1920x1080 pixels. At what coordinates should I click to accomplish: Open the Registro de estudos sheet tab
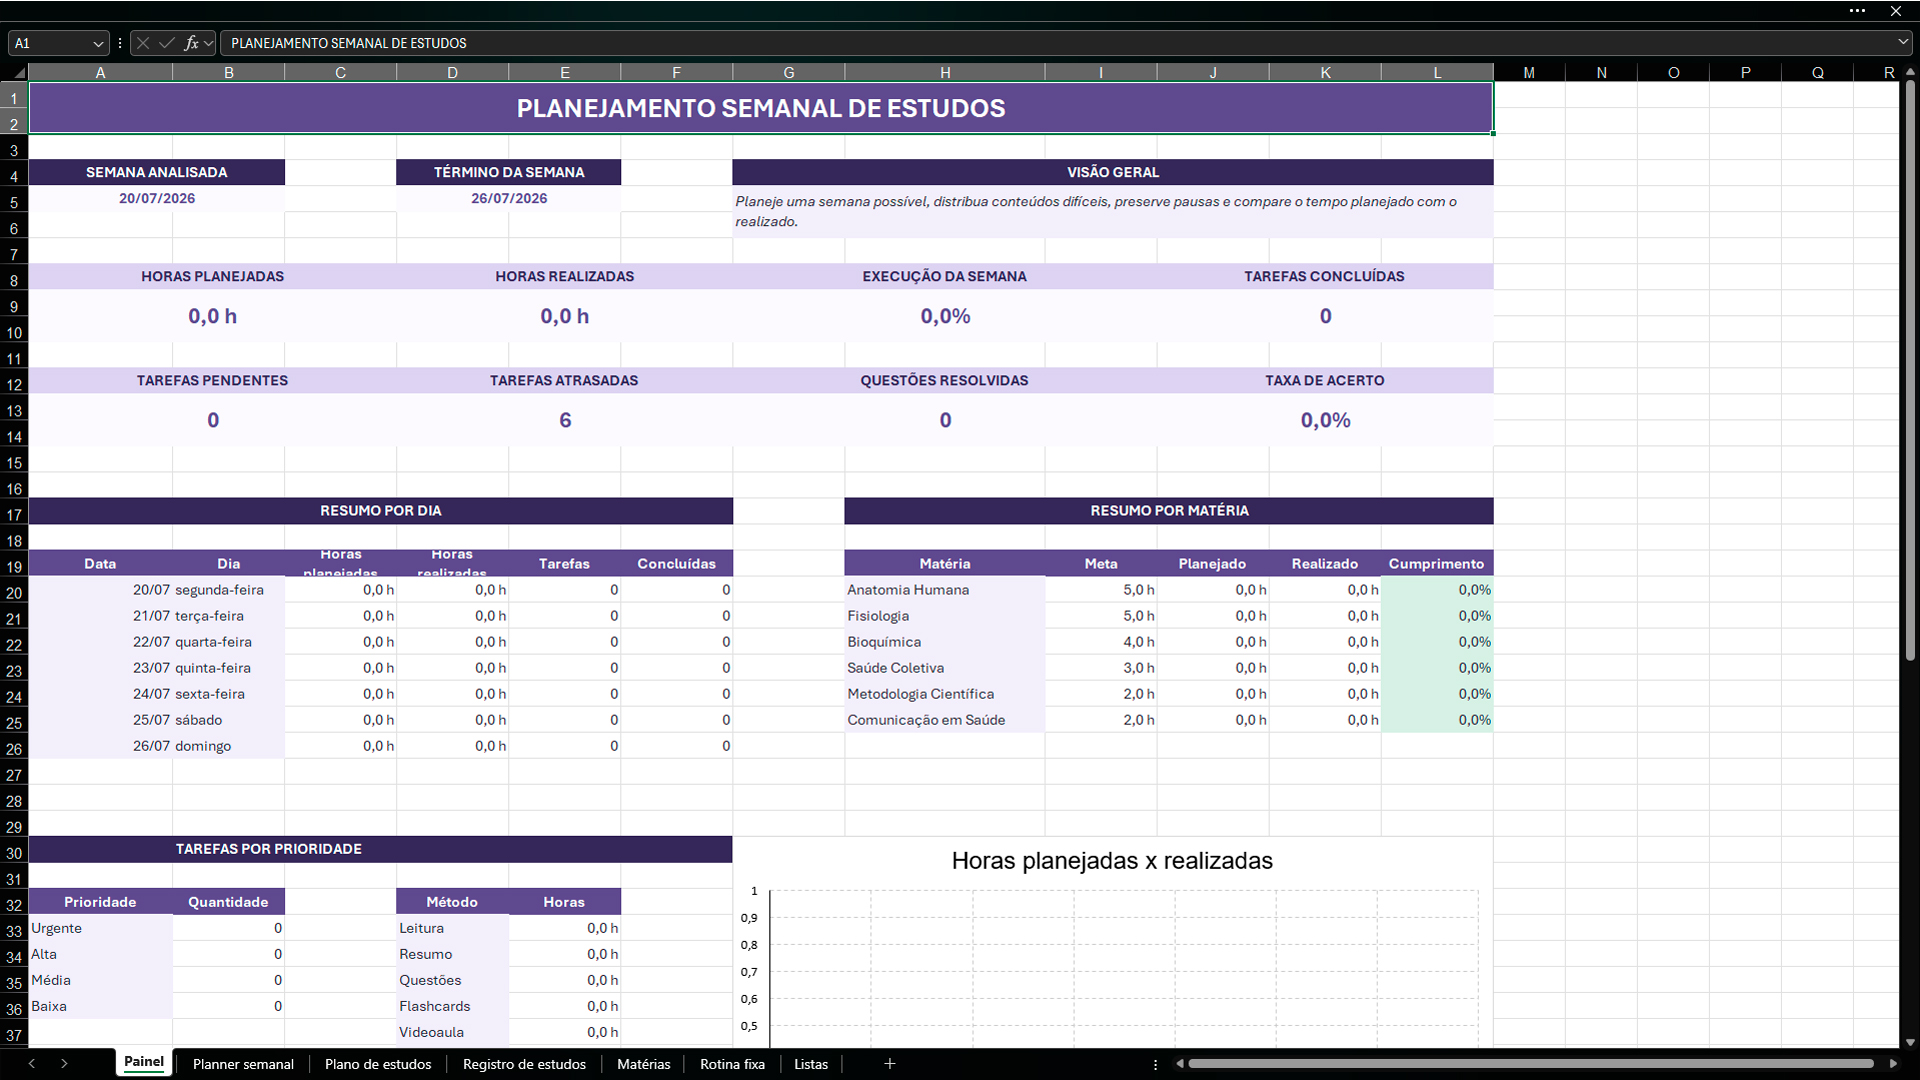click(524, 1064)
